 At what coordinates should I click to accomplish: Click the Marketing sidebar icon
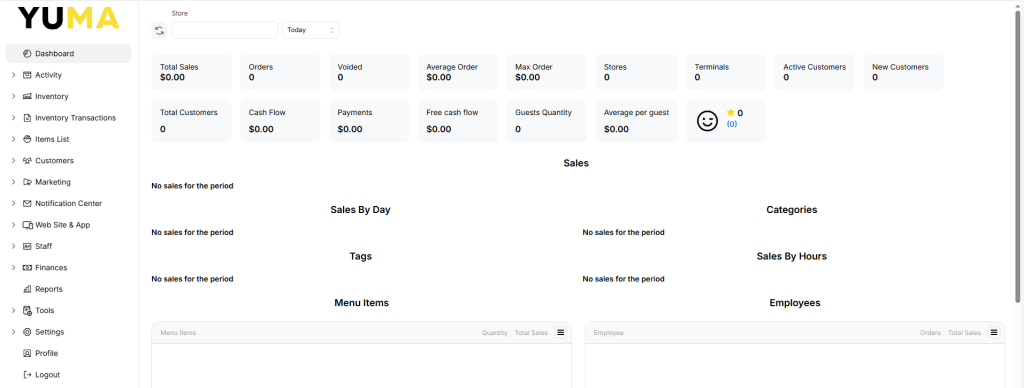pyautogui.click(x=27, y=182)
